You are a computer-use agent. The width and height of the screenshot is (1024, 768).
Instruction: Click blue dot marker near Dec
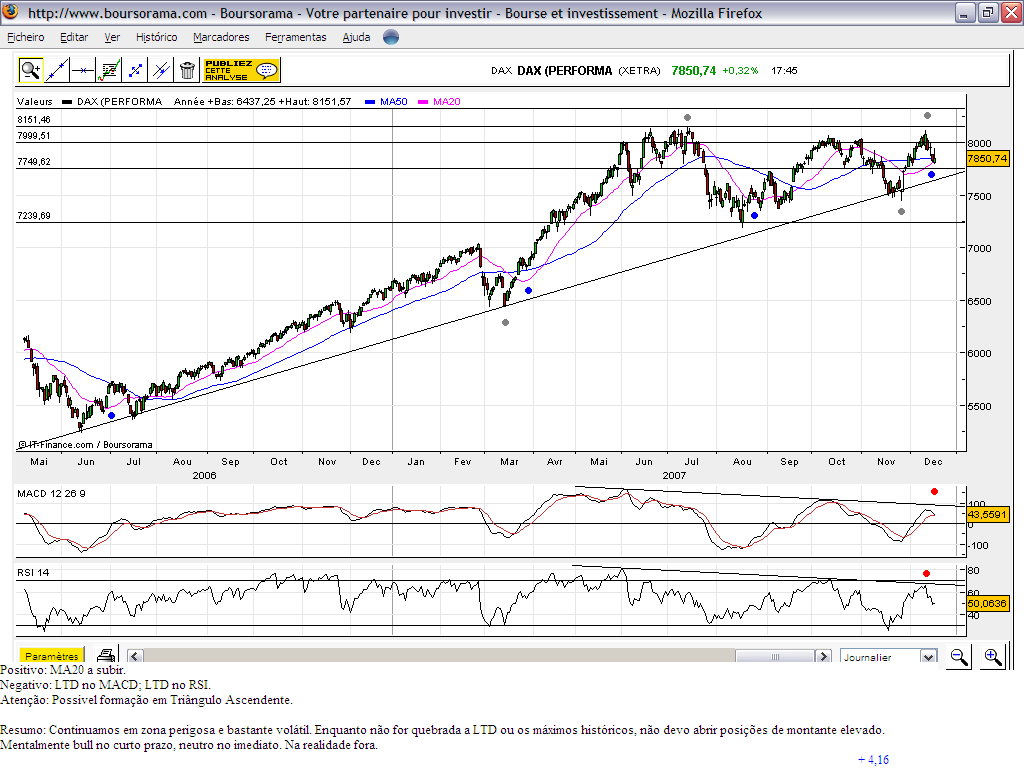(931, 174)
